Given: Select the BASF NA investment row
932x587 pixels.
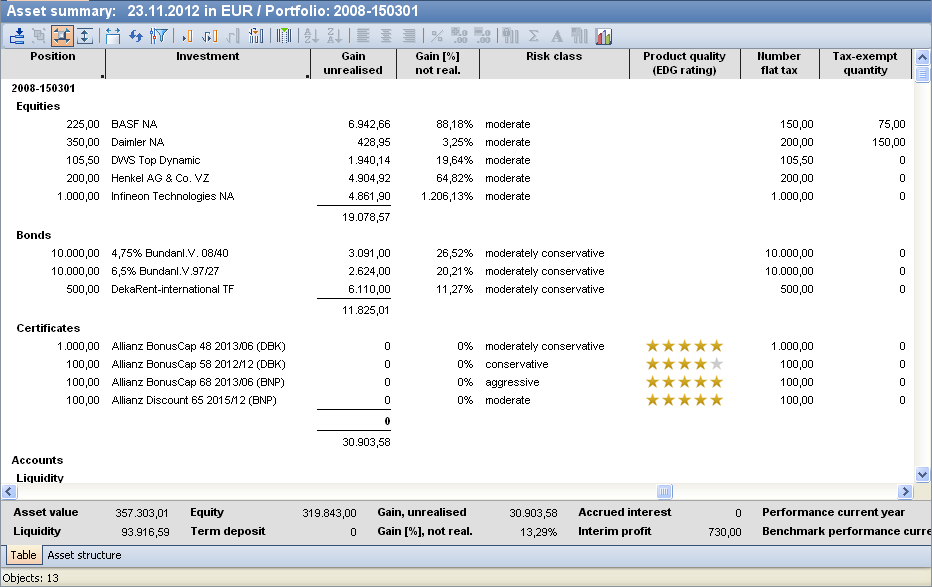Looking at the screenshot, I should pos(134,124).
